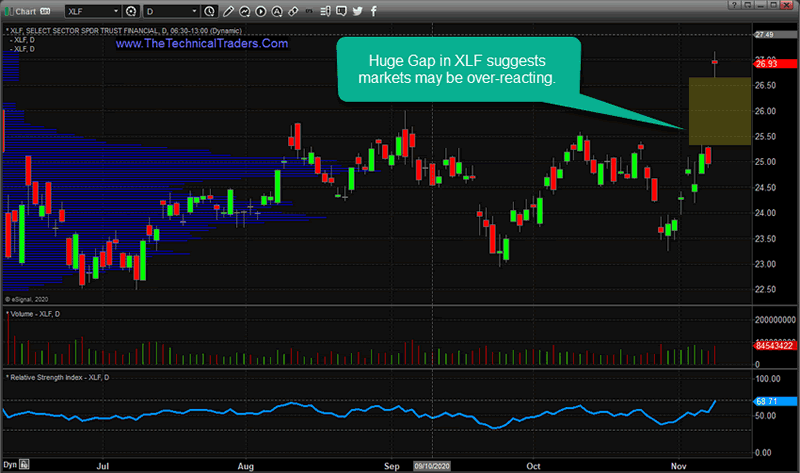Click the pencil drawing tool icon
The width and height of the screenshot is (800, 473).
[x=230, y=11]
